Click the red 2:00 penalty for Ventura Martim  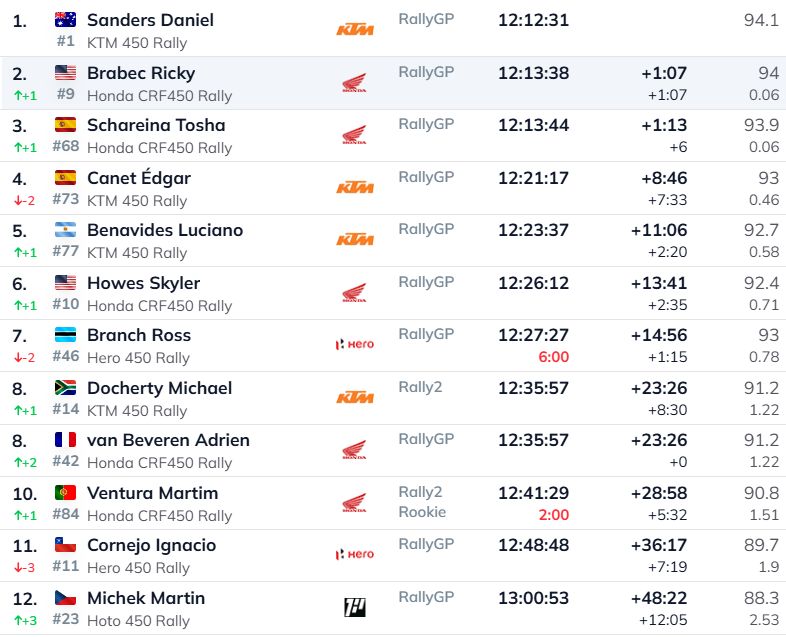tap(553, 515)
